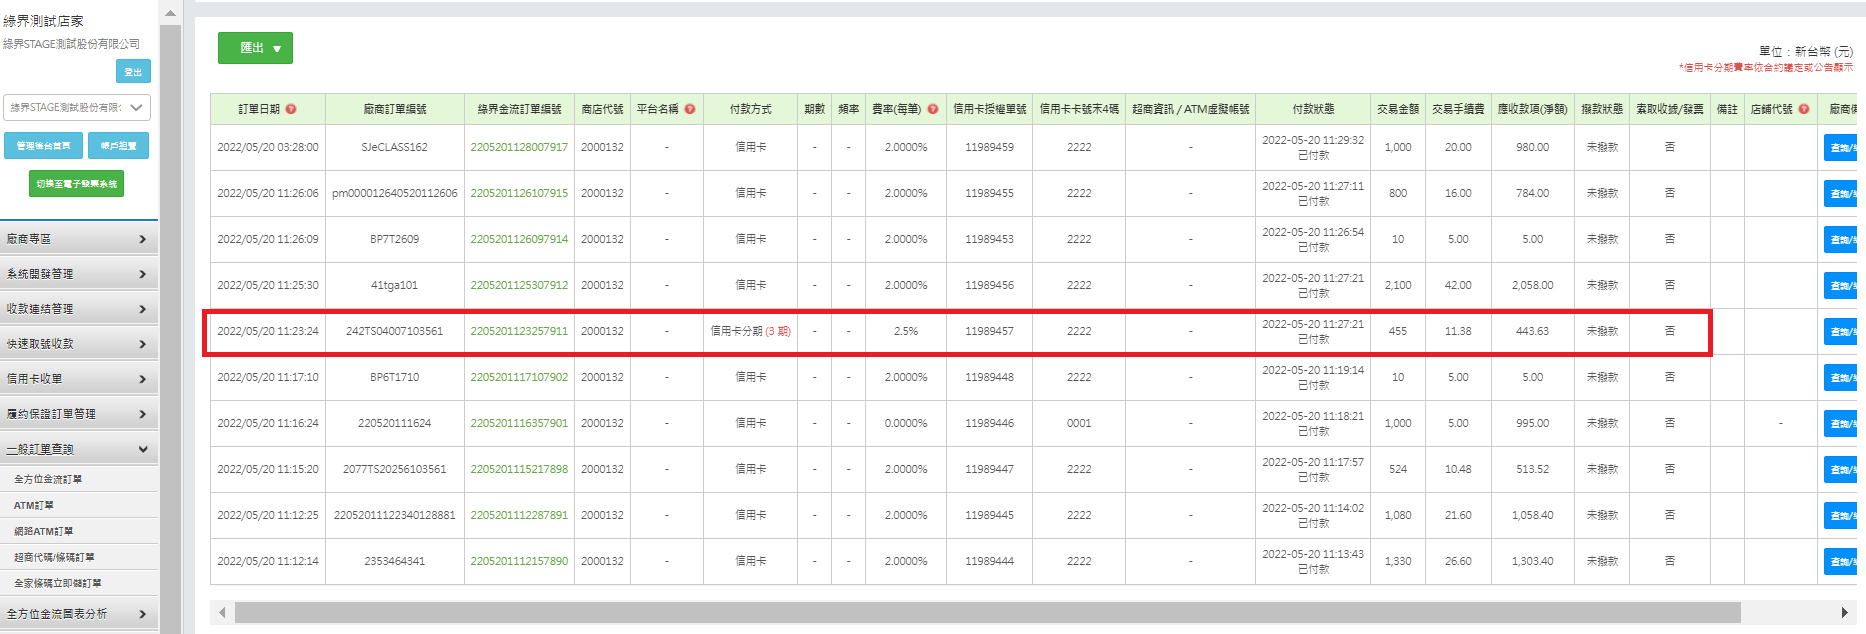This screenshot has width=1866, height=634.
Task: Select the 2.5% fee rate cell
Action: (x=905, y=331)
